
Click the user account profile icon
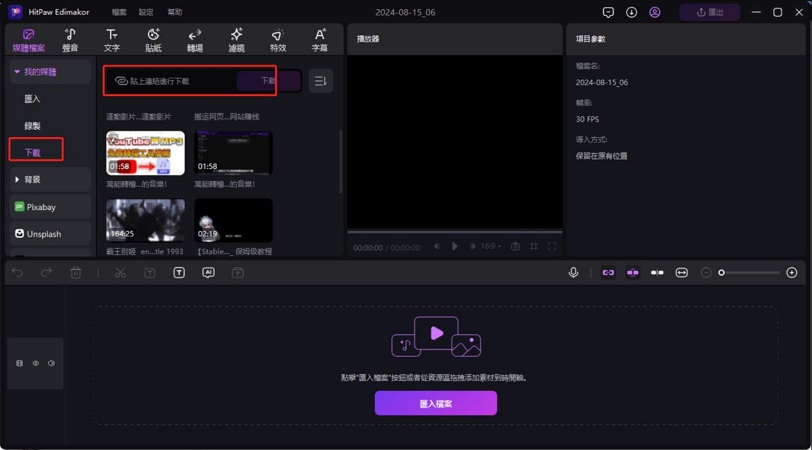click(655, 12)
